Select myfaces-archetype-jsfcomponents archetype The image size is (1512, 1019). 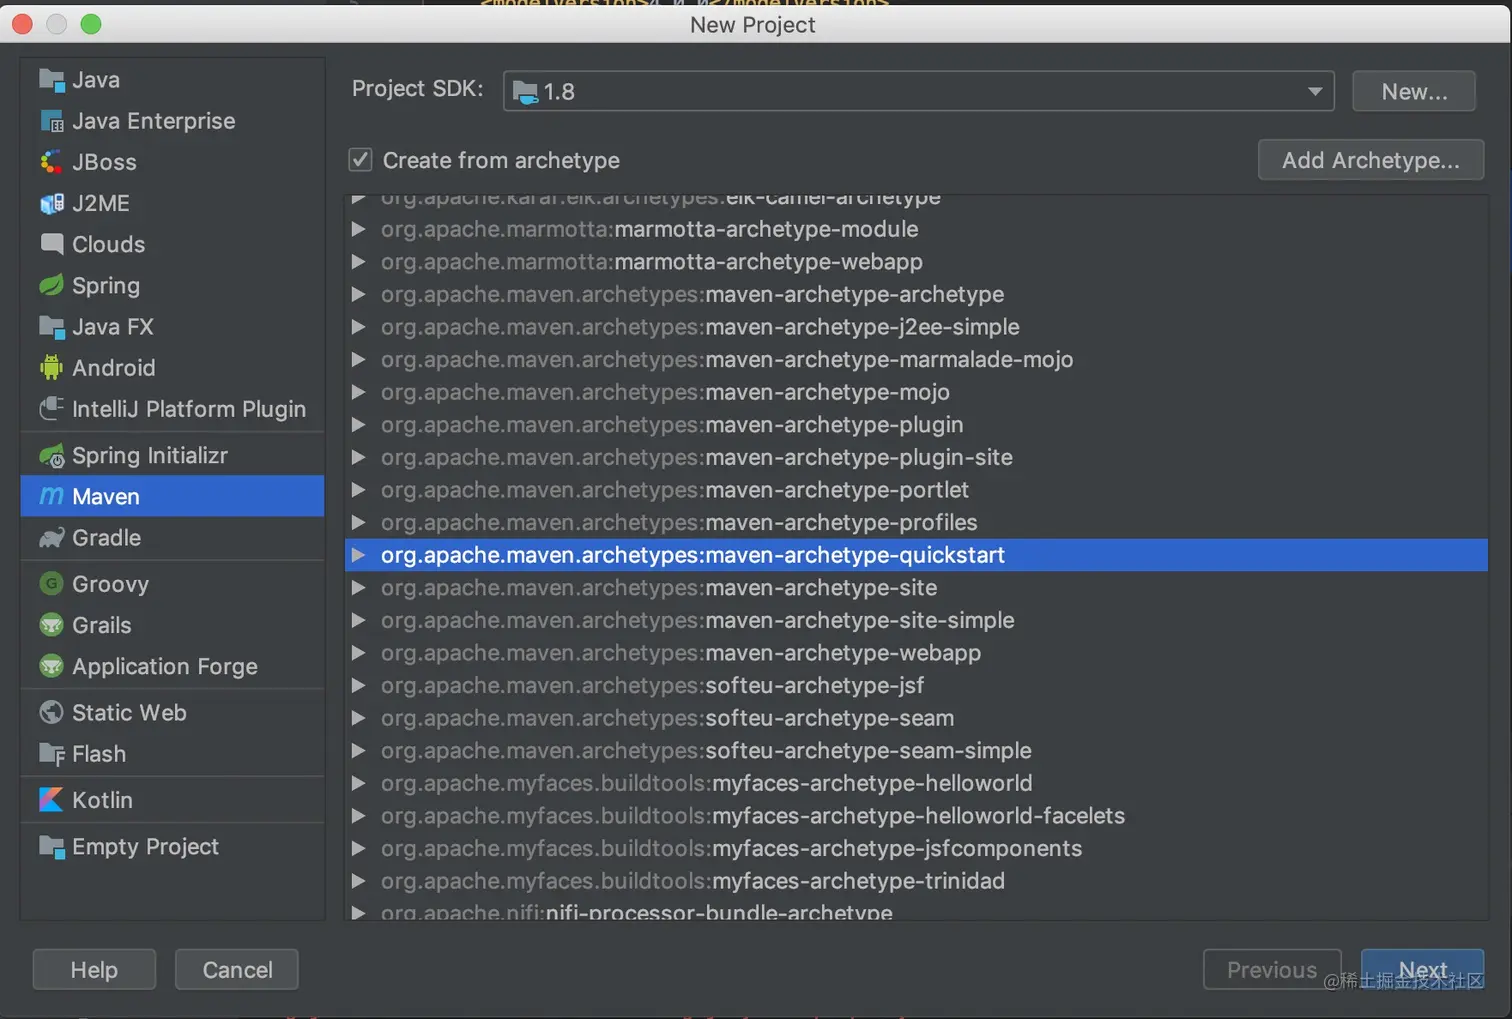click(916, 849)
